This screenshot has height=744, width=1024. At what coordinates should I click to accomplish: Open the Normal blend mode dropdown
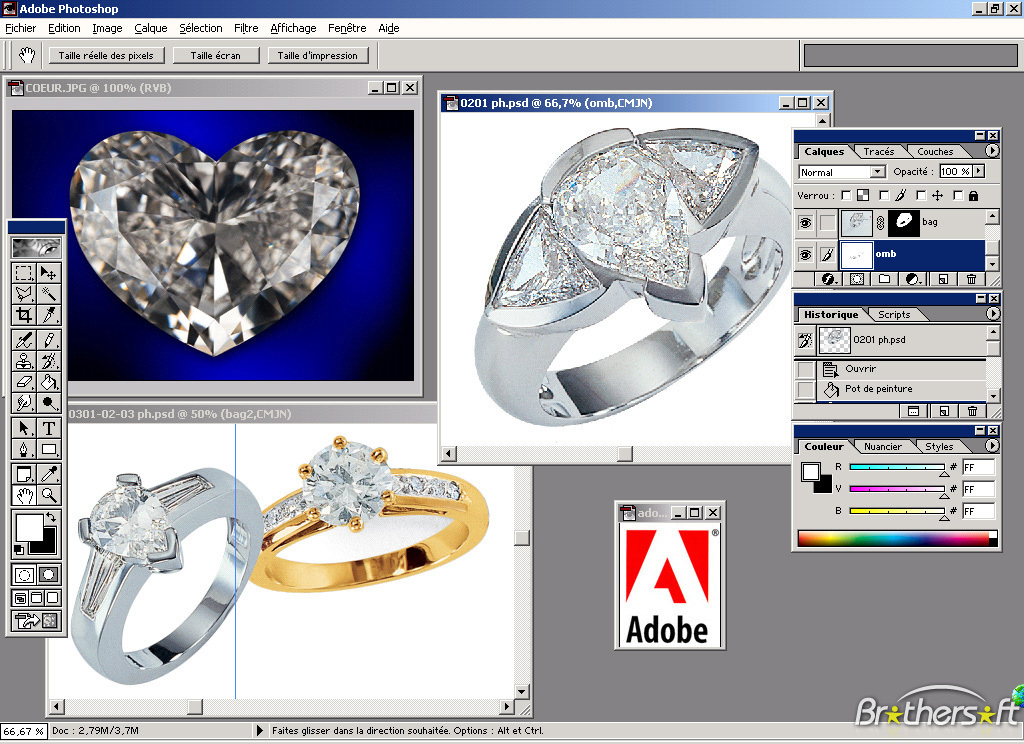click(x=842, y=172)
